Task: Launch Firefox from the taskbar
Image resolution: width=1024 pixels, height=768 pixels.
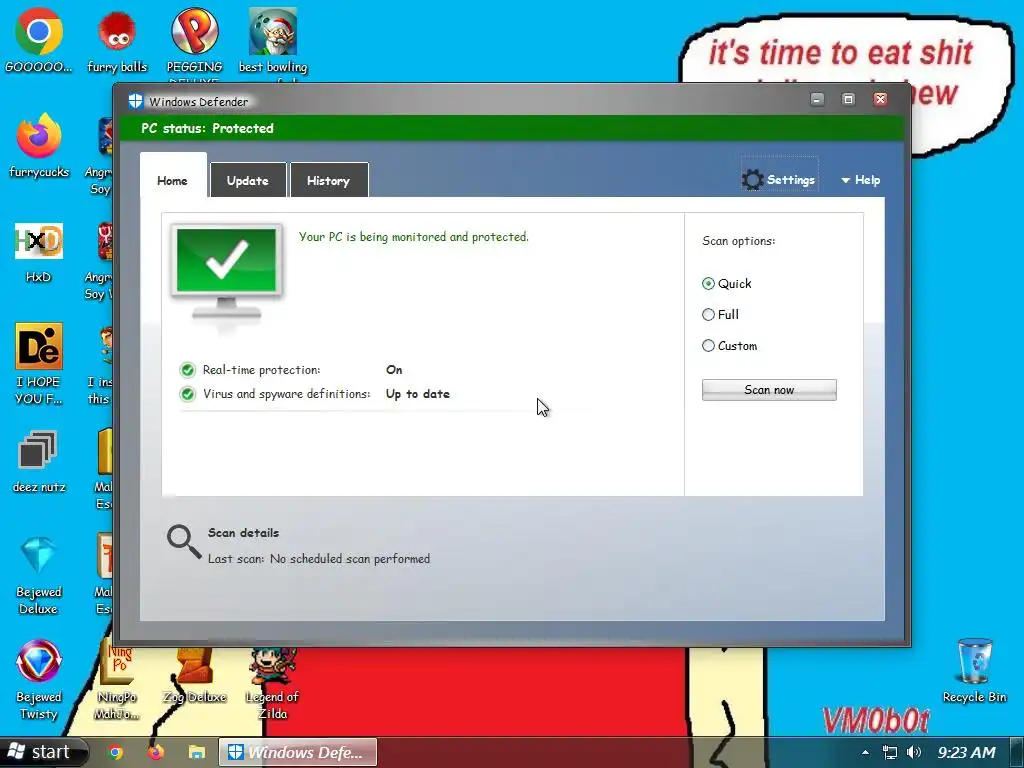Action: (x=155, y=752)
